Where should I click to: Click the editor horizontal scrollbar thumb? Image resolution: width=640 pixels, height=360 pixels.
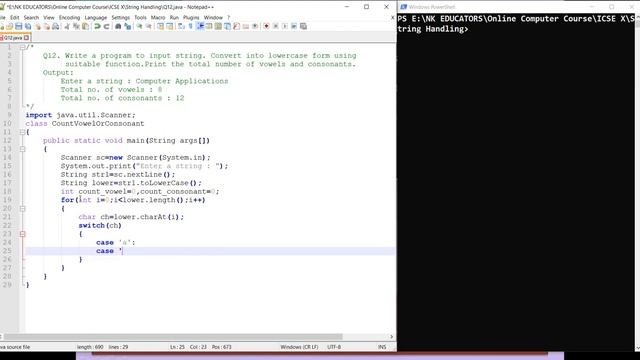(x=173, y=337)
